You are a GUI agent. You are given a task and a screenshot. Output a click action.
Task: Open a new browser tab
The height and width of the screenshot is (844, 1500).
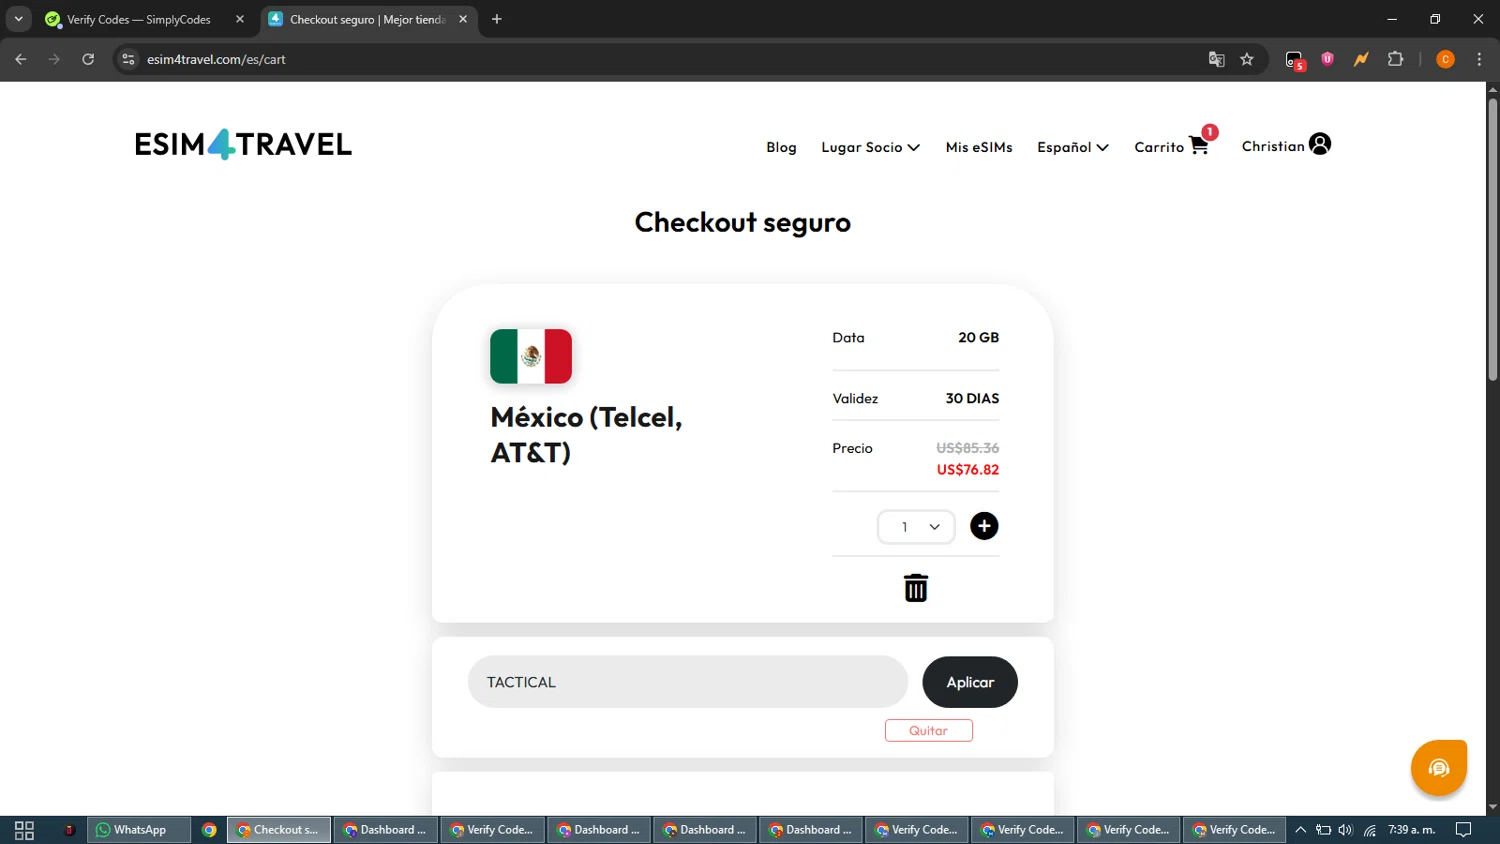point(497,19)
